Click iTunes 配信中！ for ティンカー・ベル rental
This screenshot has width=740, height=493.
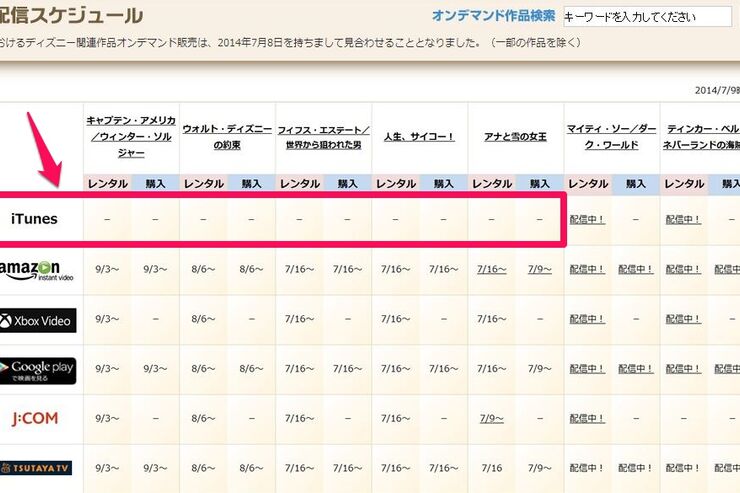pyautogui.click(x=683, y=219)
